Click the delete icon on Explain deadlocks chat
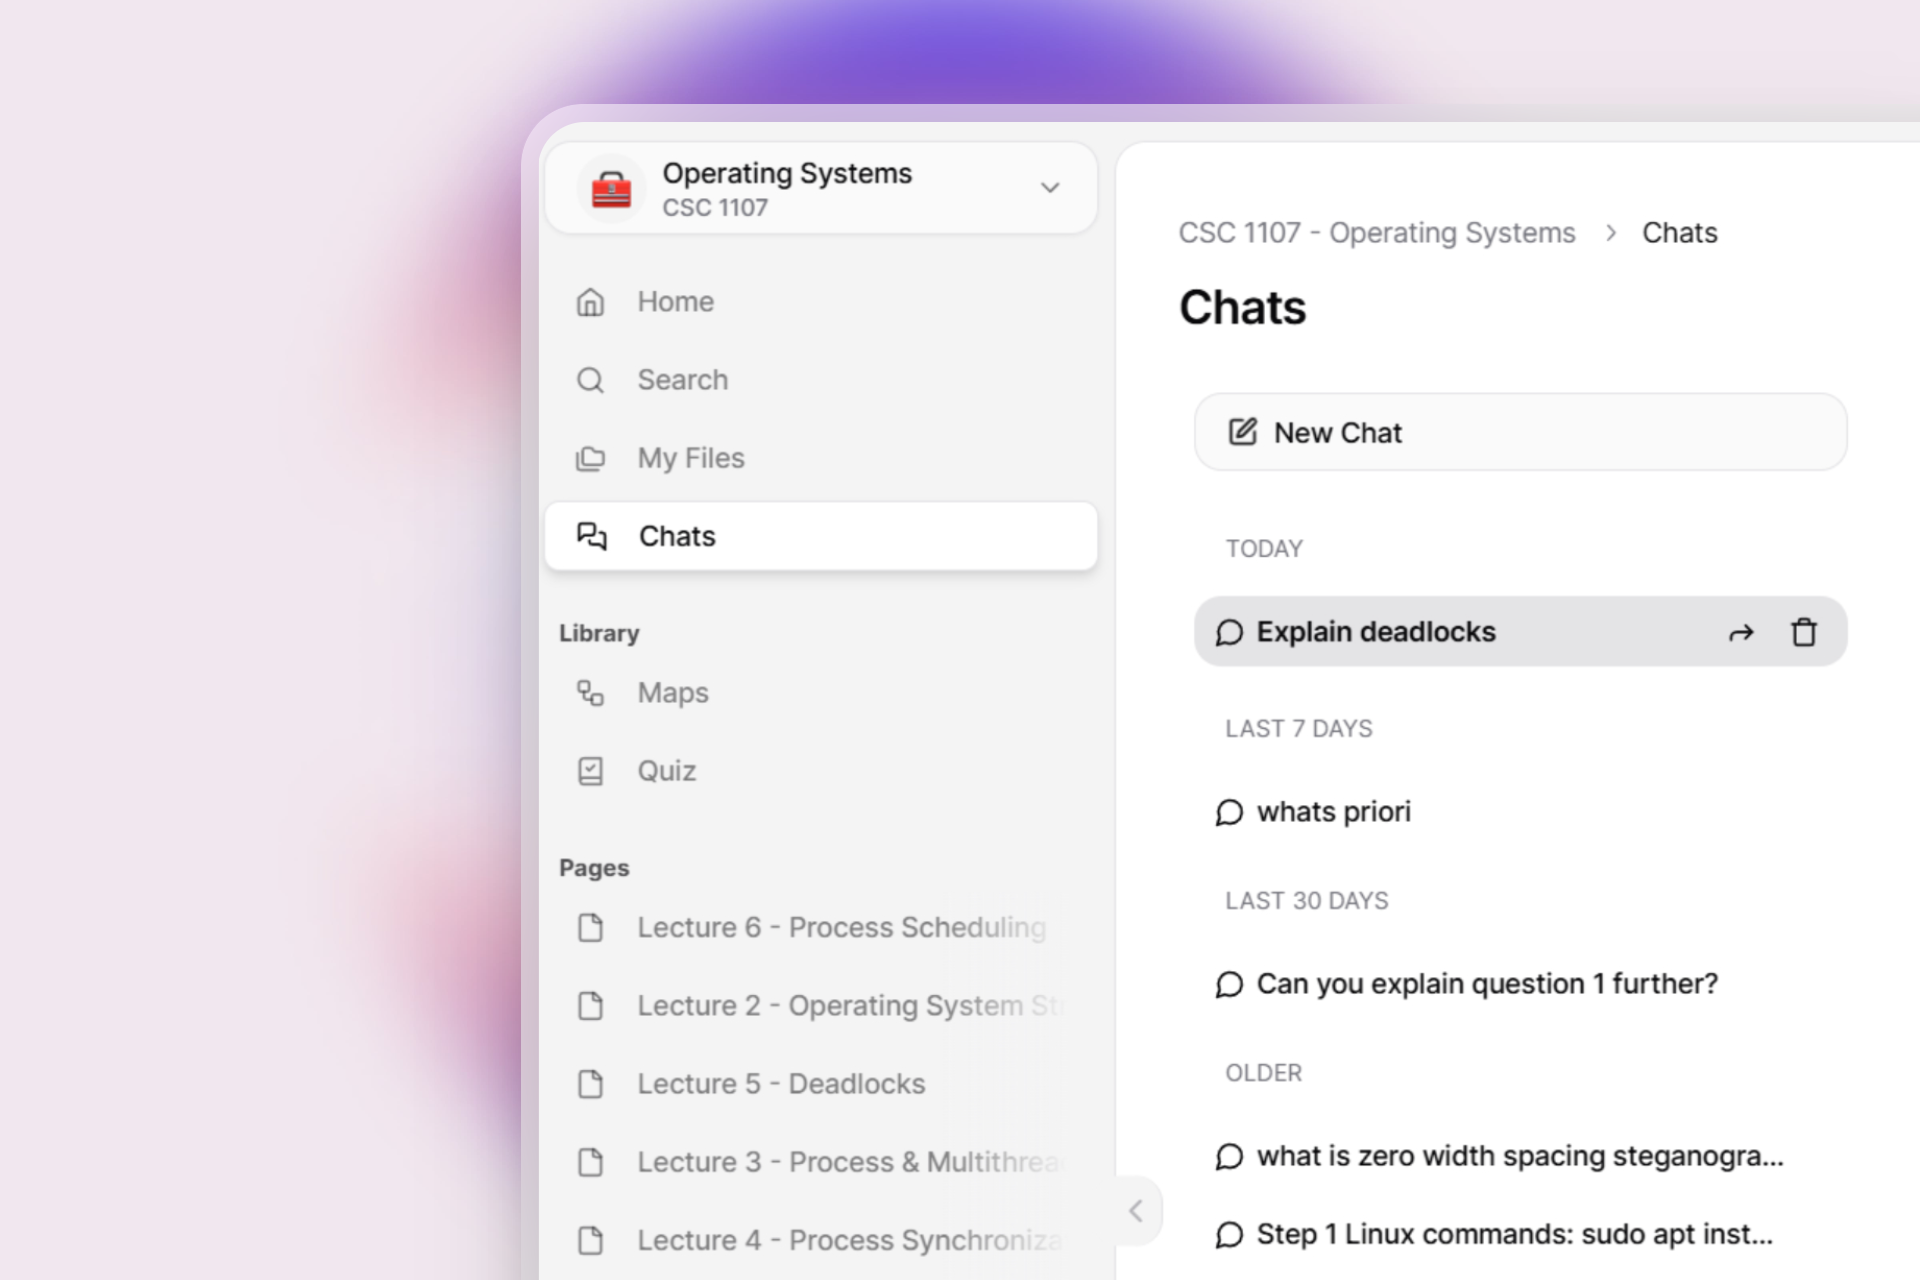 (x=1803, y=631)
